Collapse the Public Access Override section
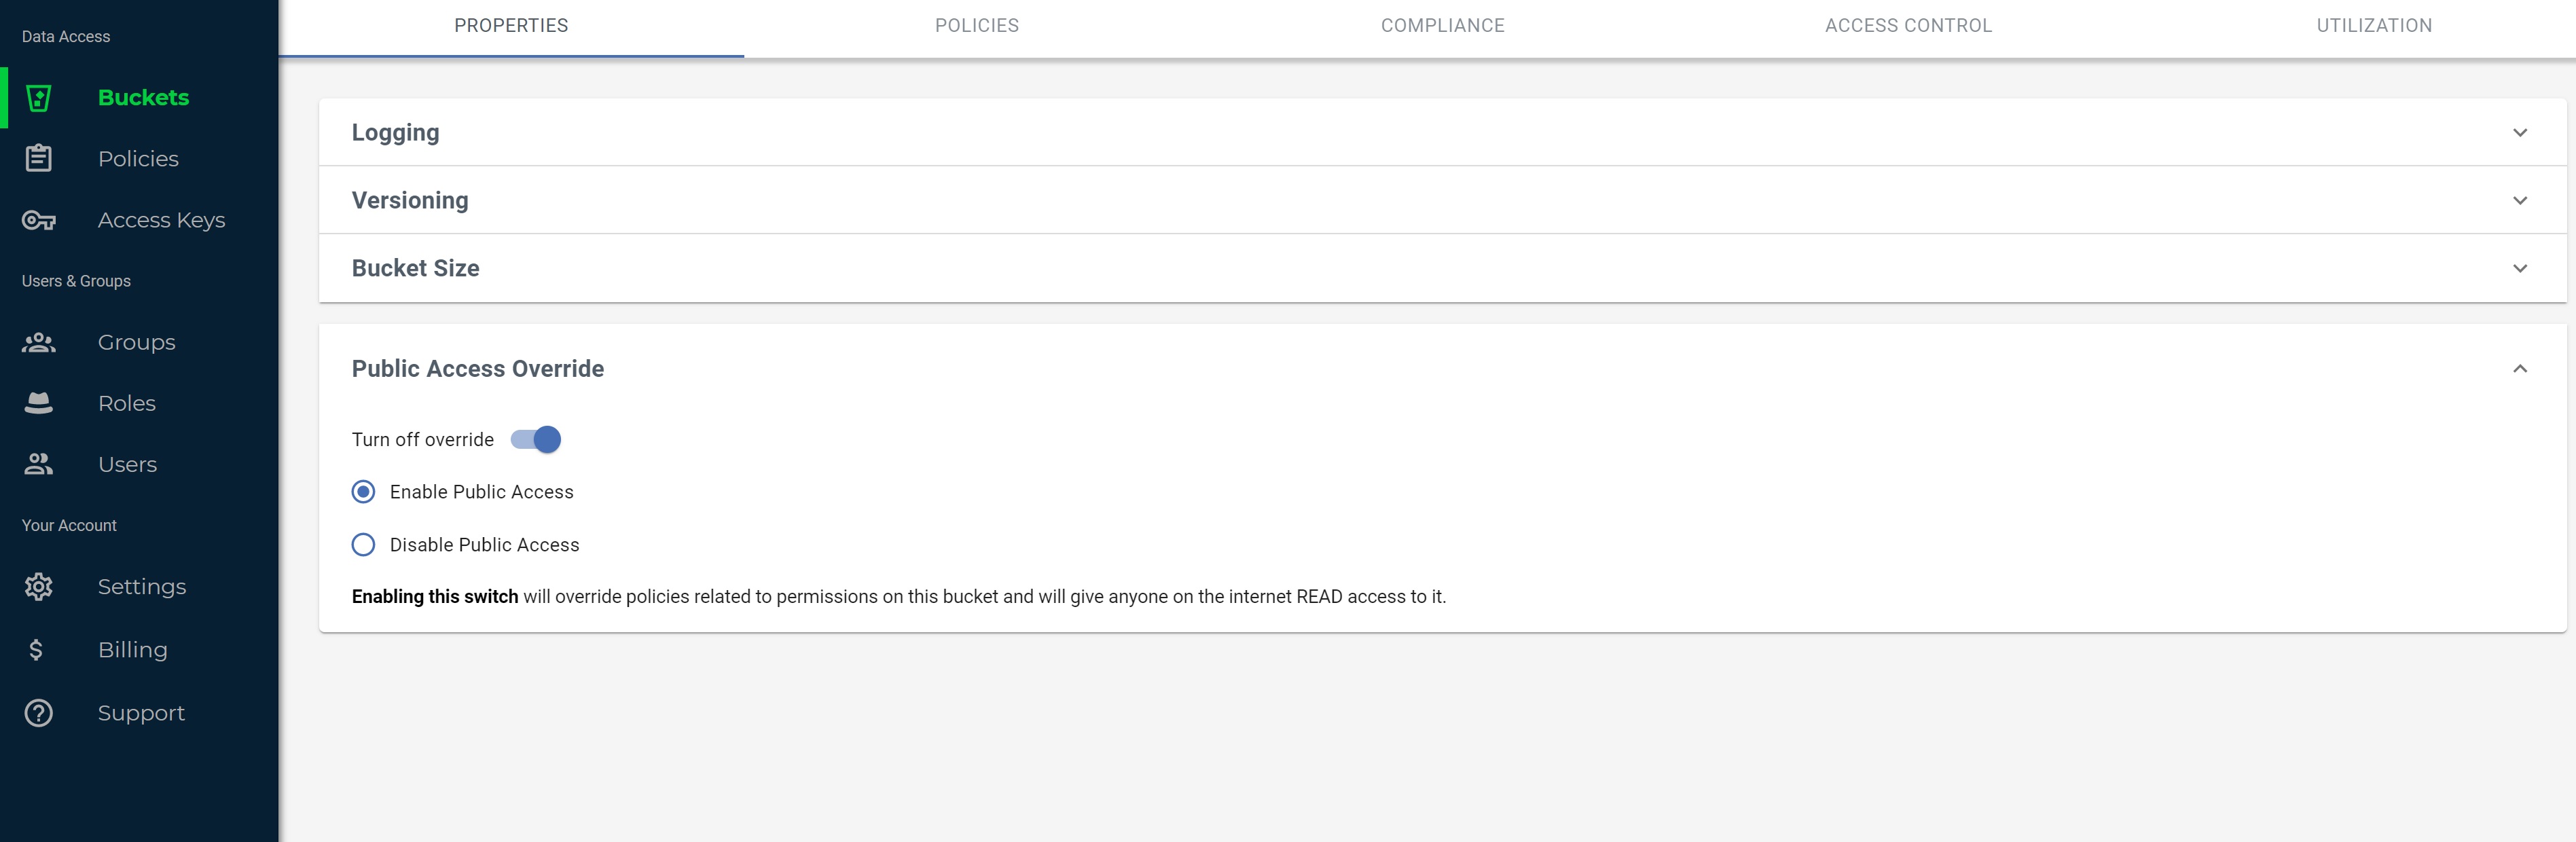The width and height of the screenshot is (2576, 842). point(2519,369)
